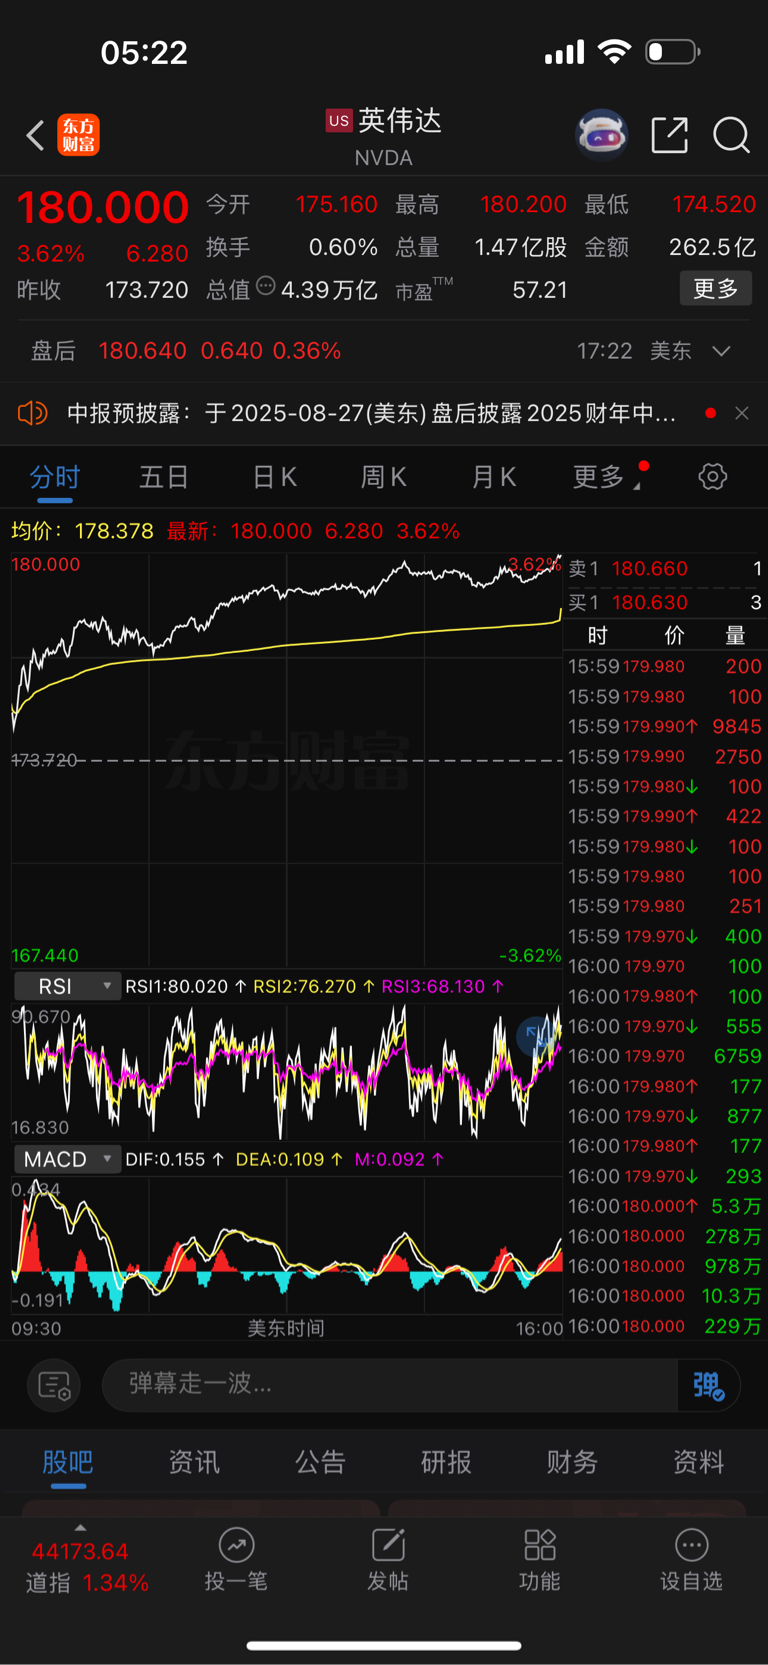Tap the 英伟达 stock title
Viewport: 768px width, 1665px height.
point(400,121)
